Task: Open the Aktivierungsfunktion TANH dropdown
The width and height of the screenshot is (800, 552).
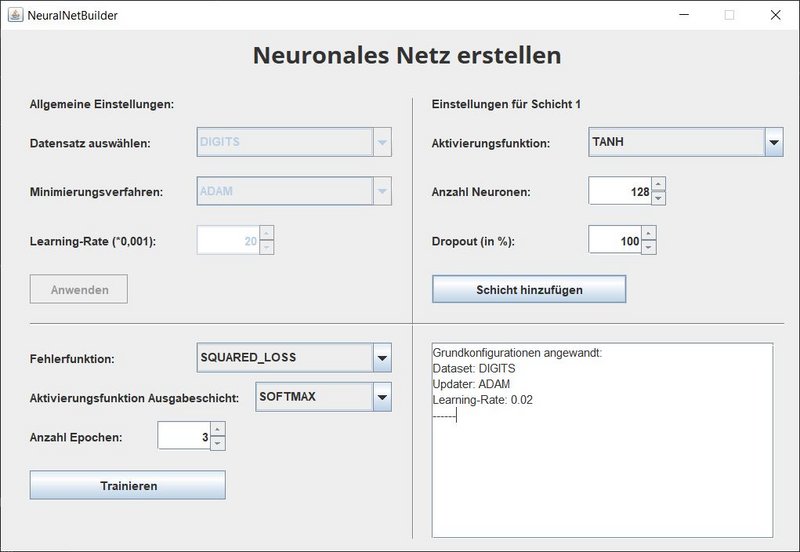Action: pos(773,143)
